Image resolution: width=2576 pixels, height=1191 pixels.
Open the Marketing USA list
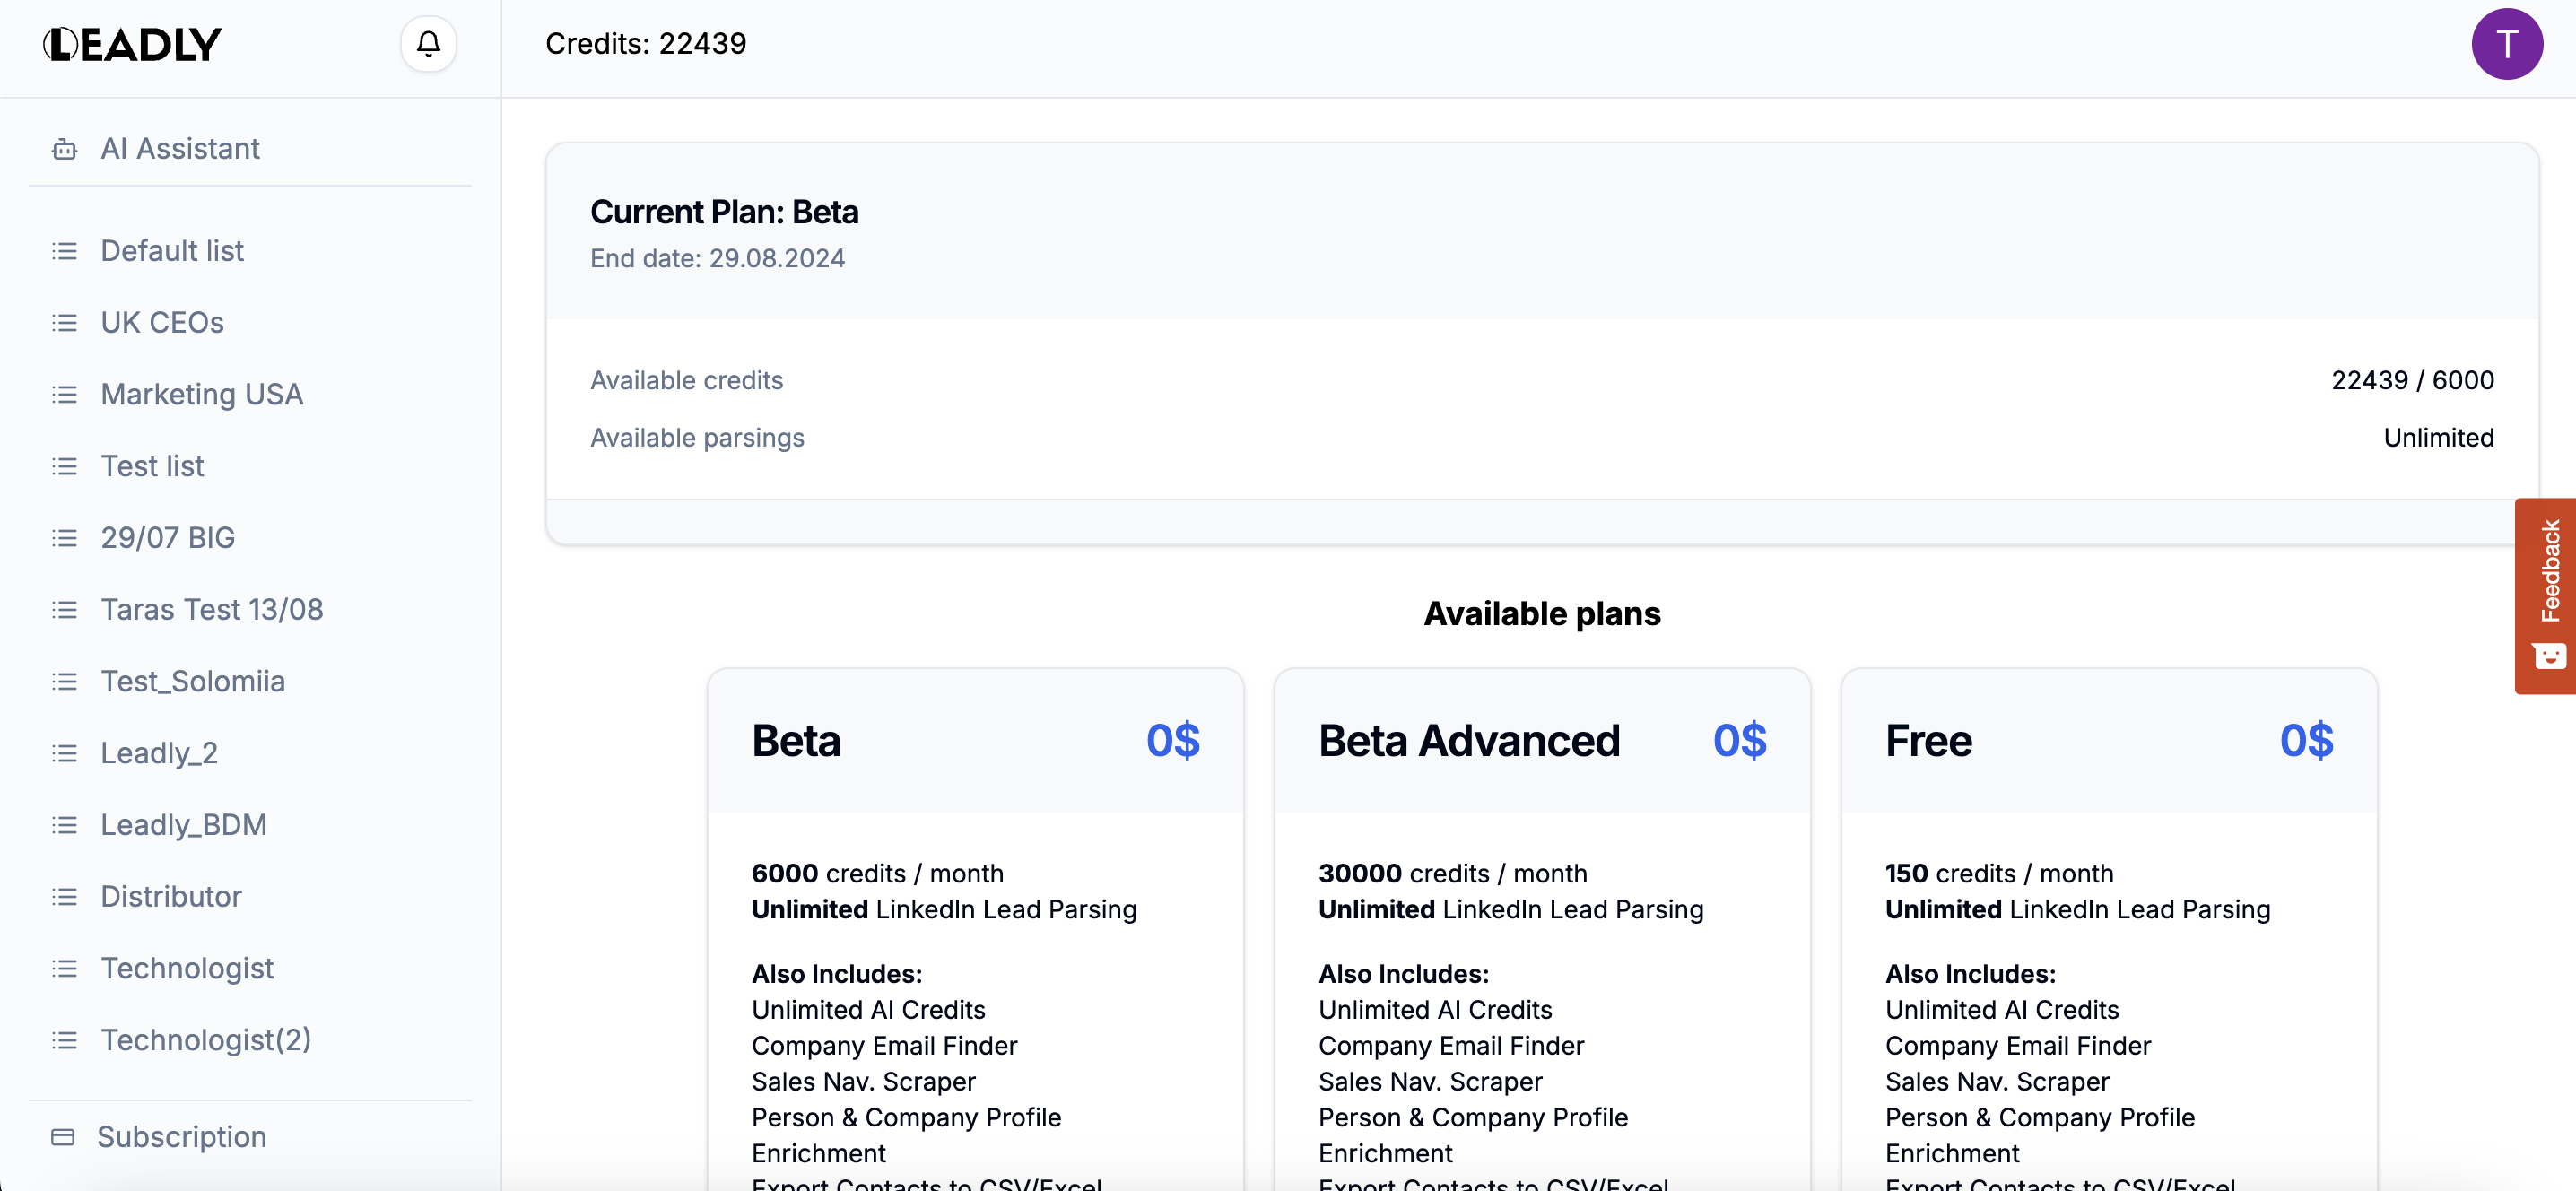point(201,394)
